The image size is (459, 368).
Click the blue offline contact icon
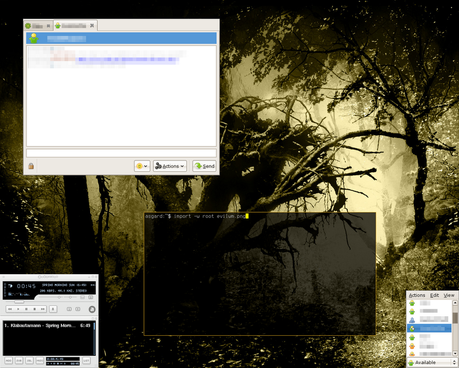coord(412,320)
